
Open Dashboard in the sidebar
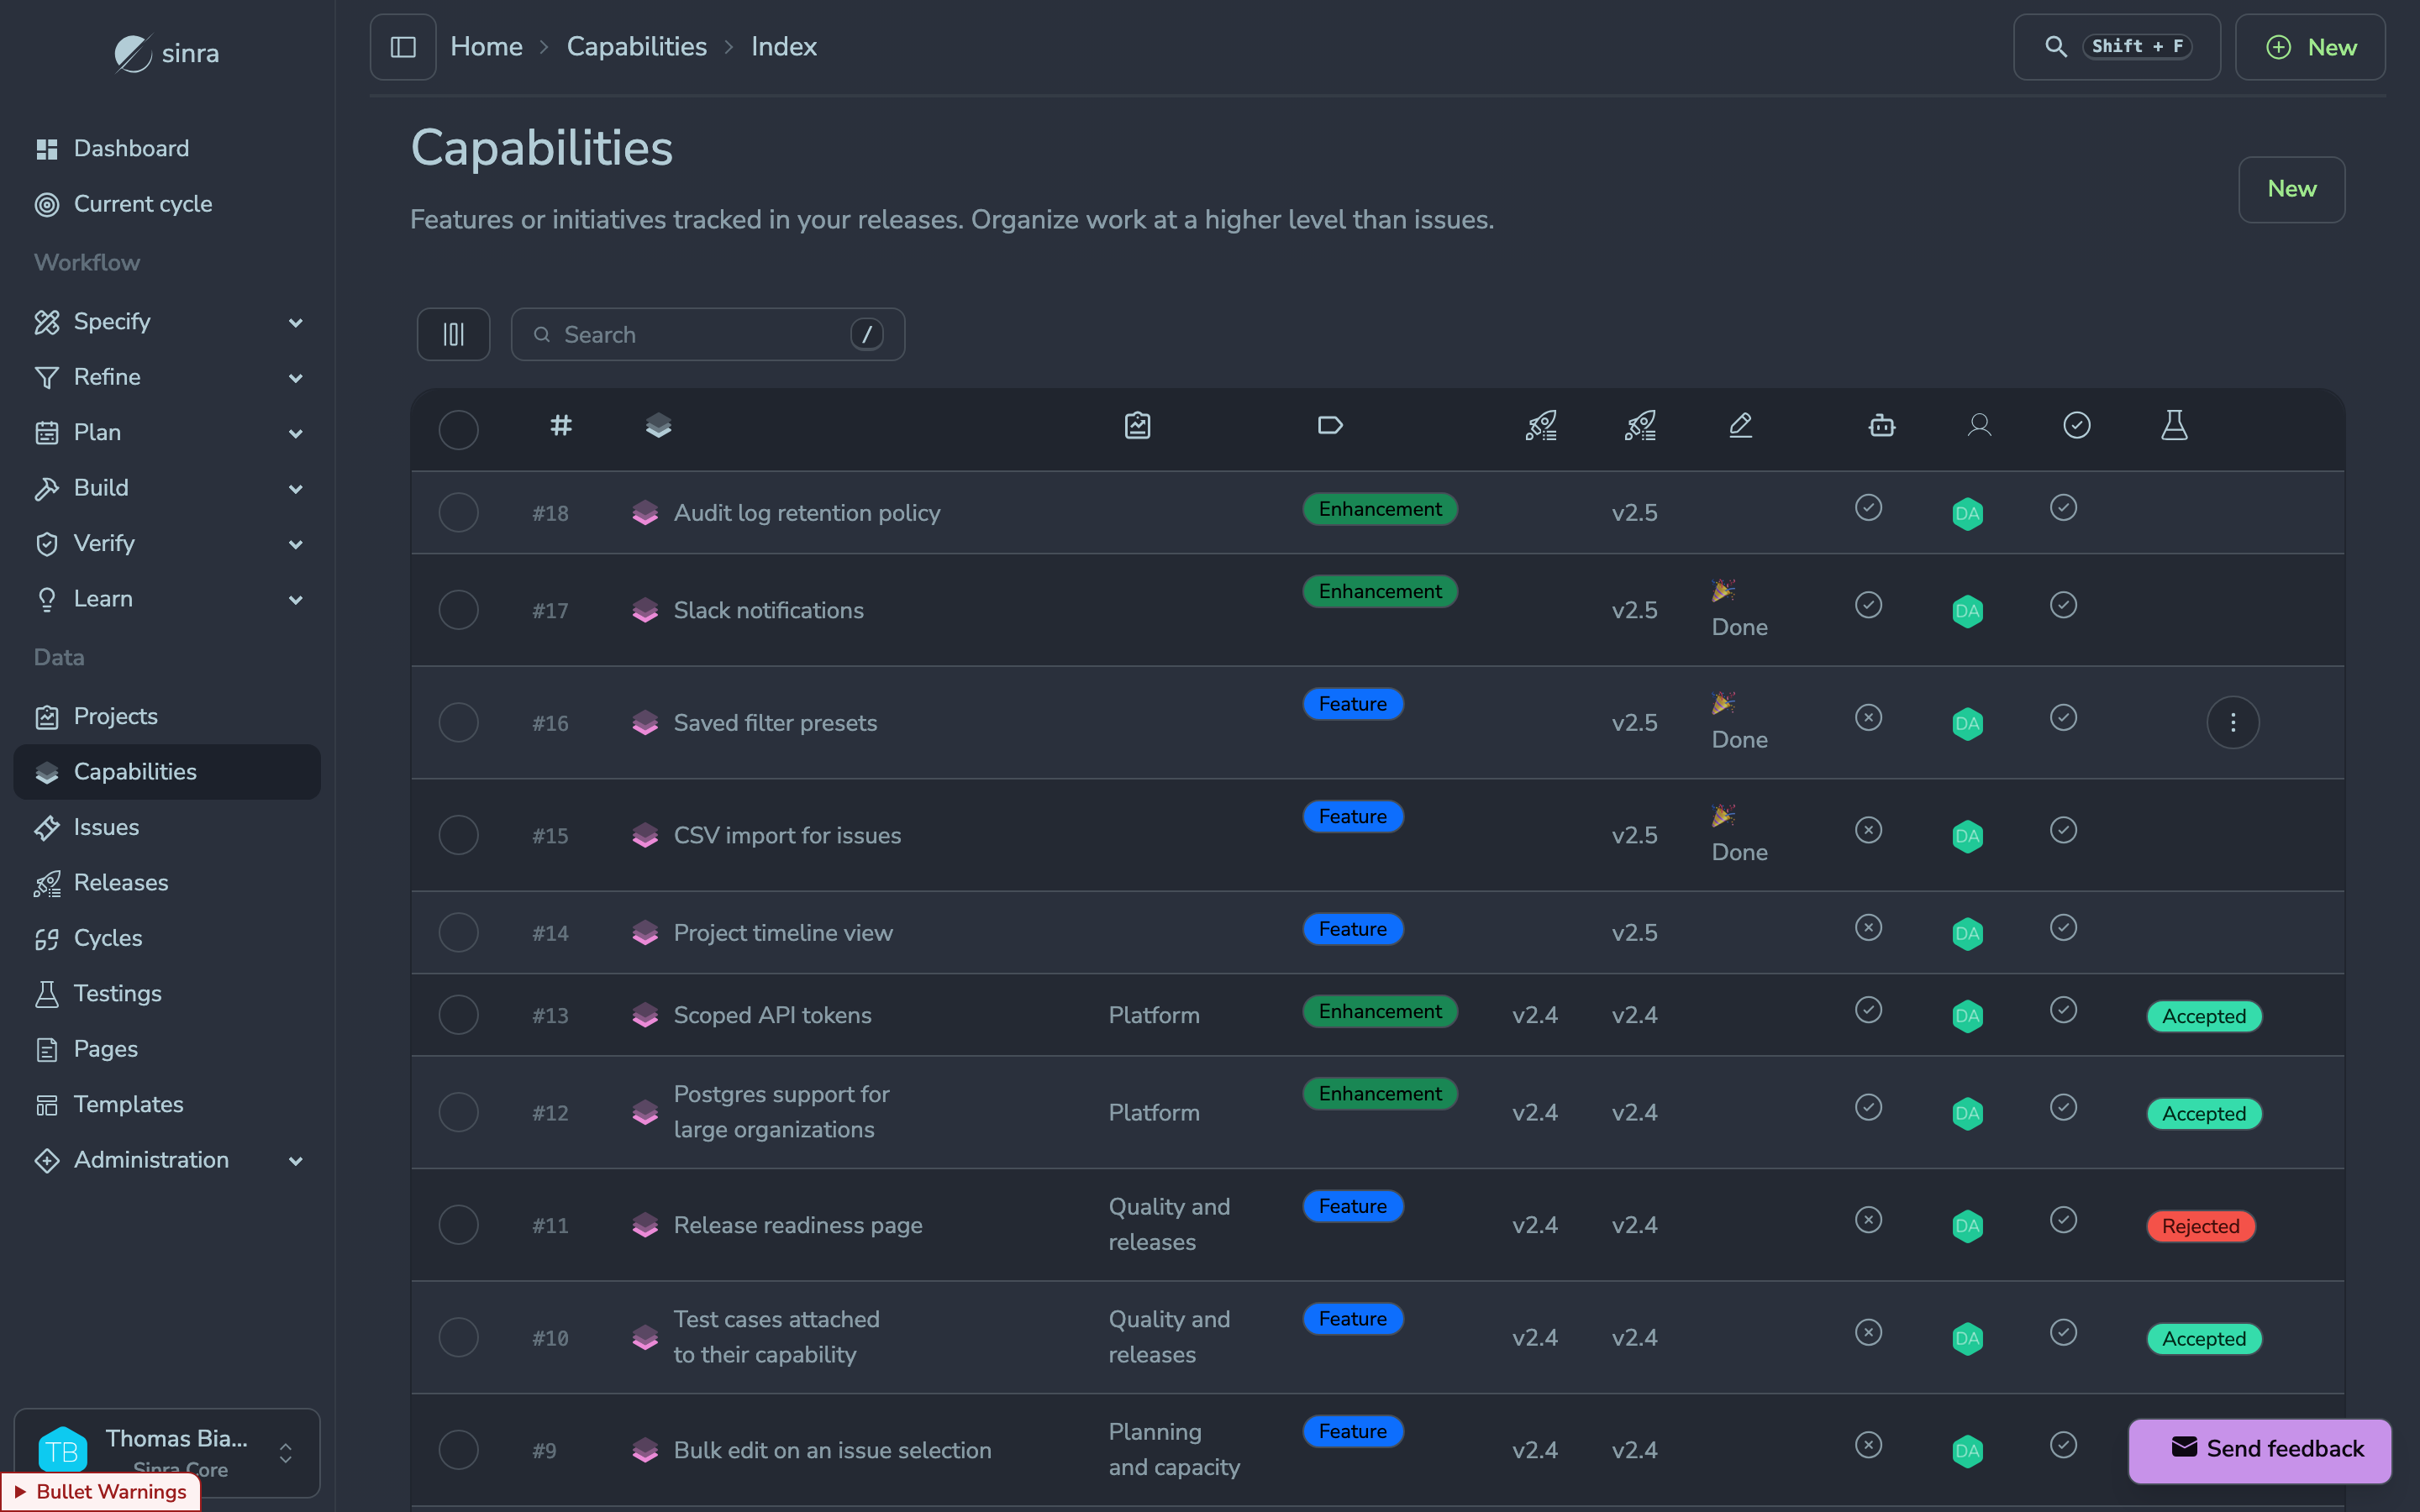[167, 149]
